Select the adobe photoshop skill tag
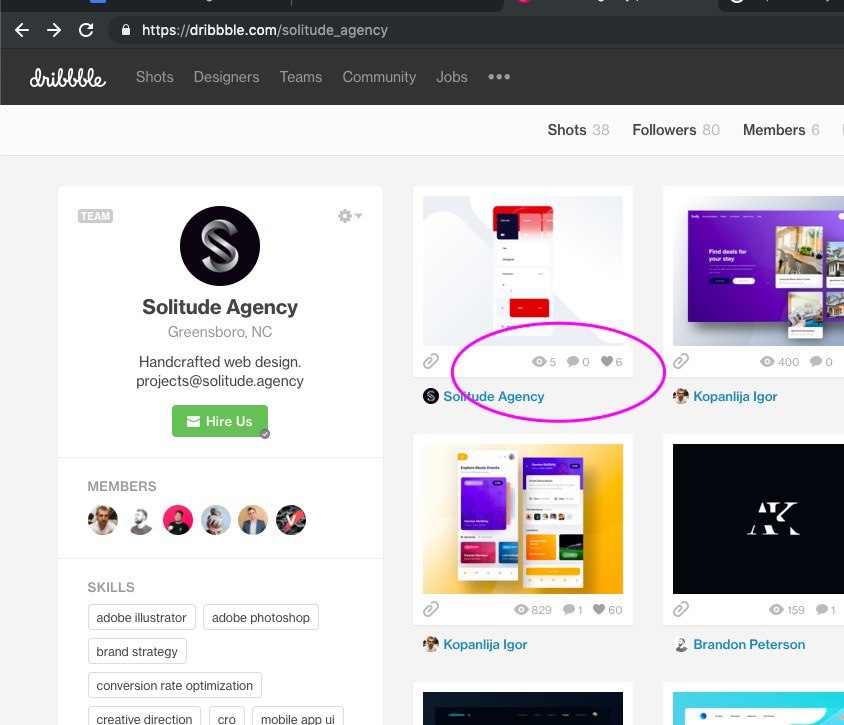Viewport: 844px width, 725px height. tap(261, 617)
